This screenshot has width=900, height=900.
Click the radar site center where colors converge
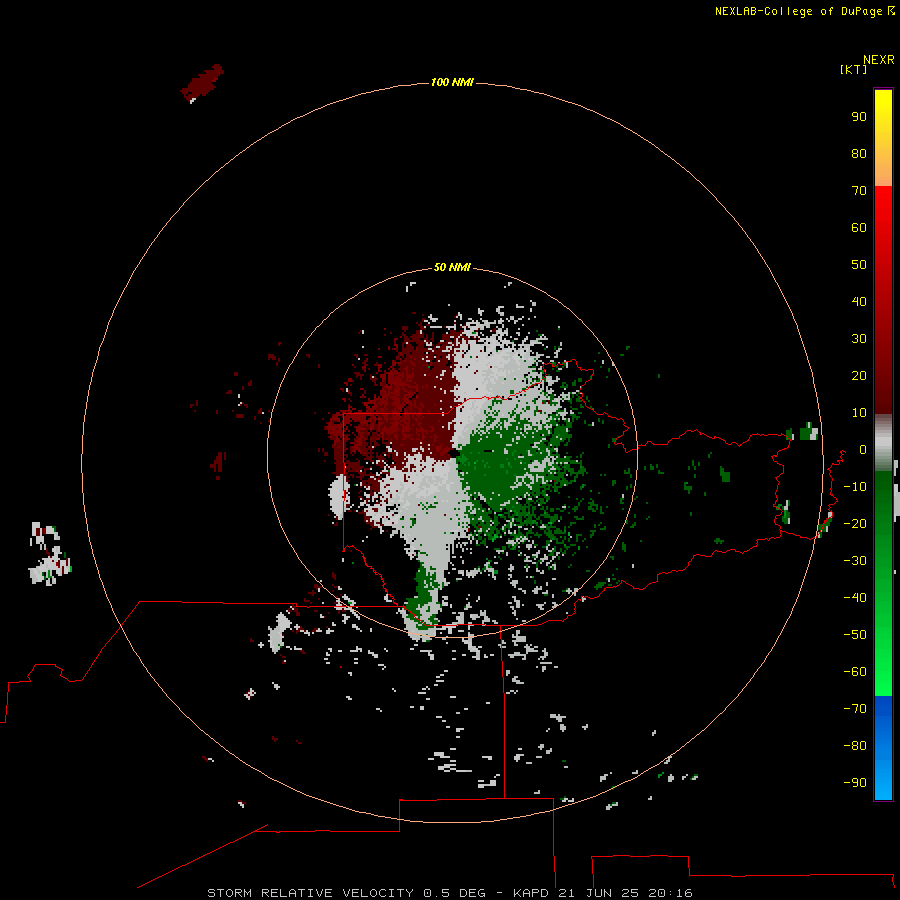pos(453,453)
